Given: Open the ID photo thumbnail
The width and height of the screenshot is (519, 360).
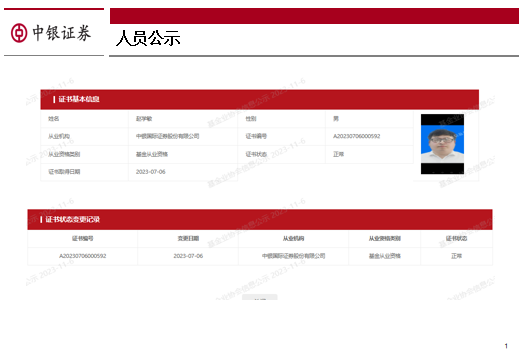Looking at the screenshot, I should coord(442,144).
